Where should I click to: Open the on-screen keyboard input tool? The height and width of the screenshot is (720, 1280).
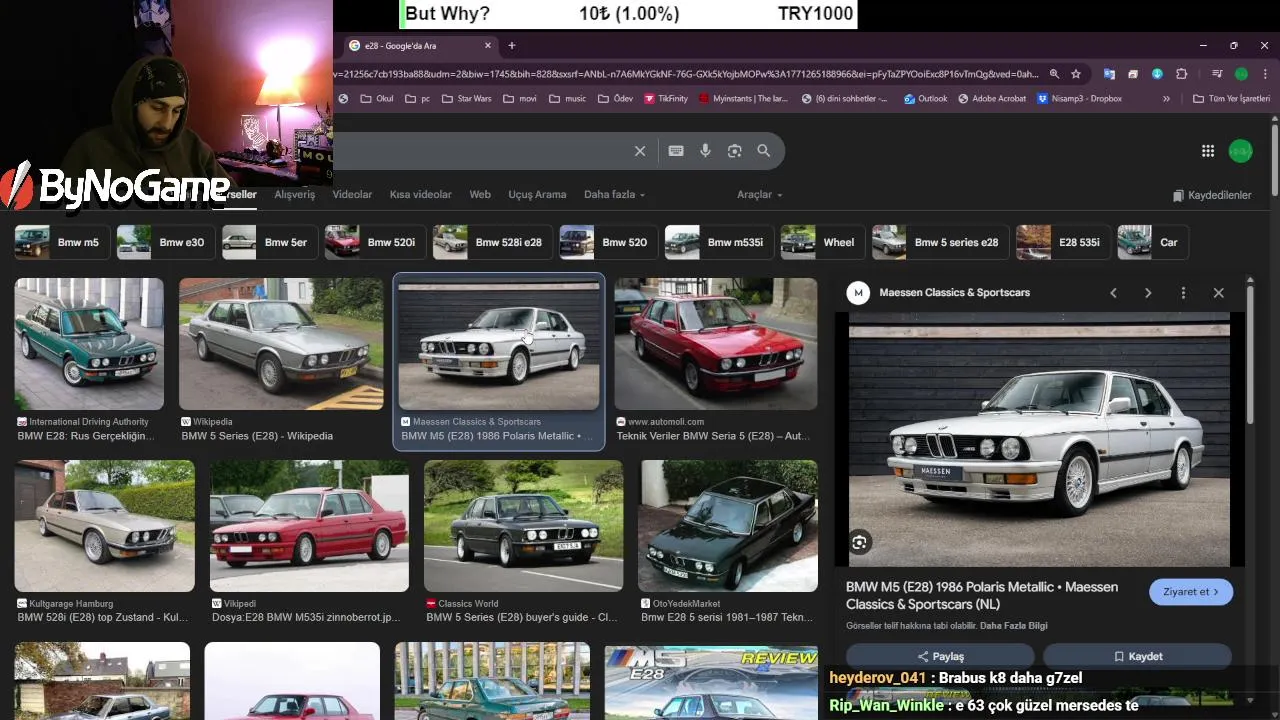point(676,151)
